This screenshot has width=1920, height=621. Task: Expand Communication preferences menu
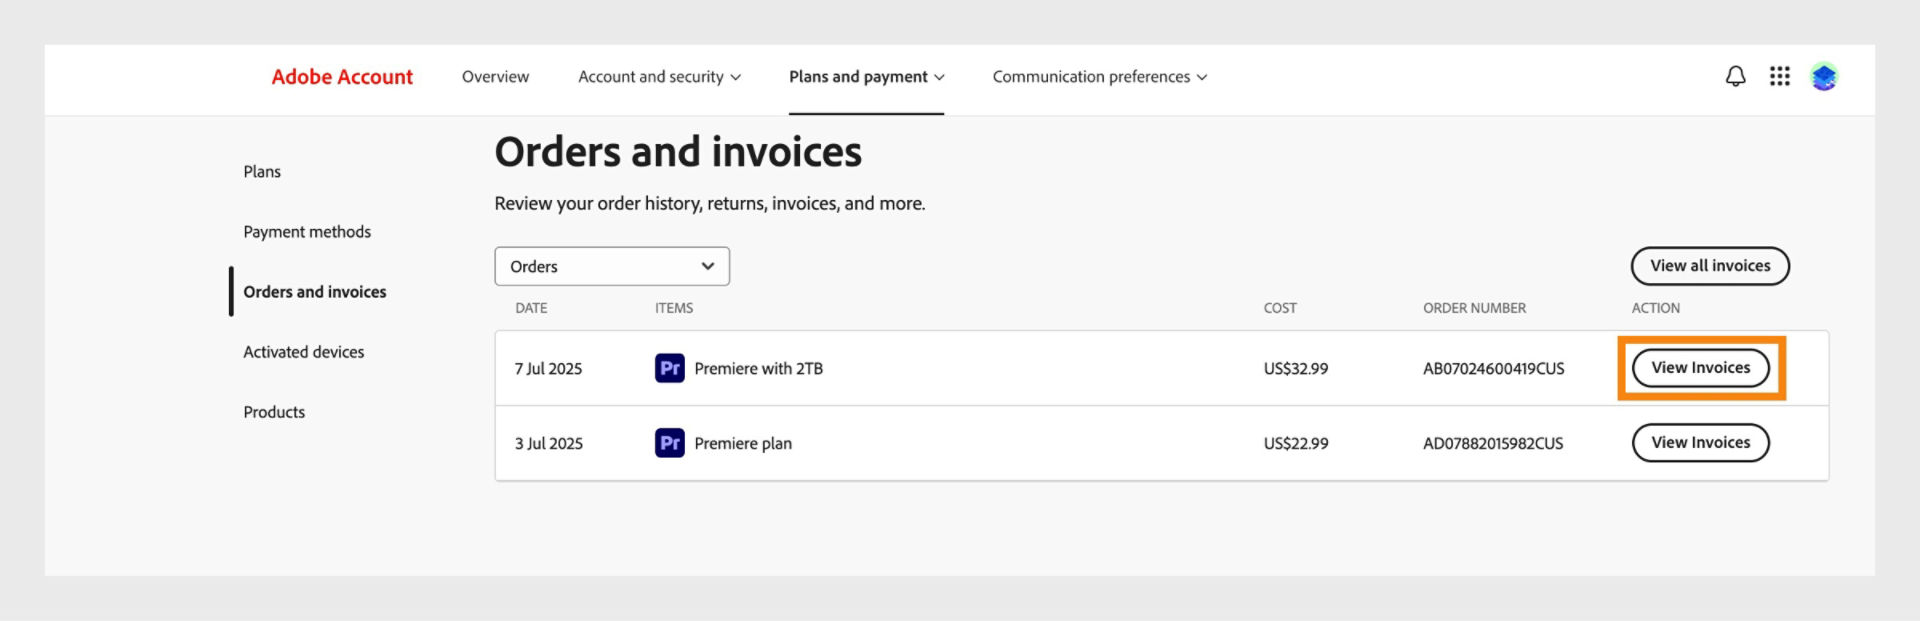point(1100,77)
